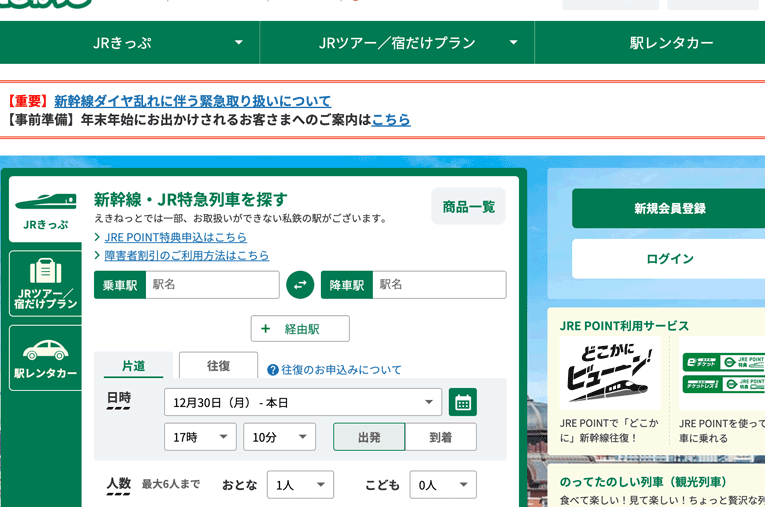Select the JRきっぷ shinkansen train icon
Viewport: 765px width, 507px height.
[45, 202]
